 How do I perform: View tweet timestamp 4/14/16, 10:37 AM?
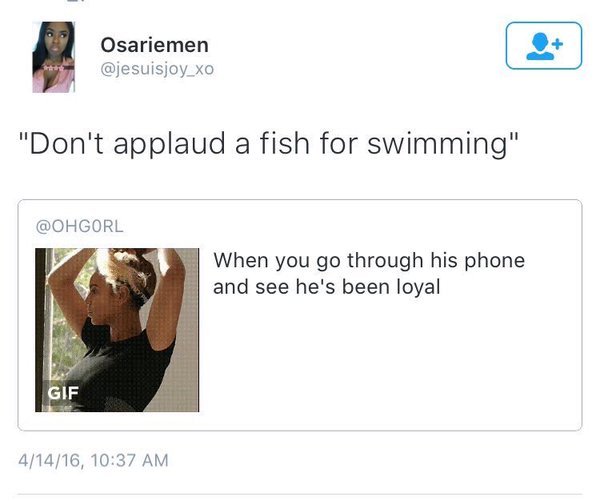click(93, 460)
